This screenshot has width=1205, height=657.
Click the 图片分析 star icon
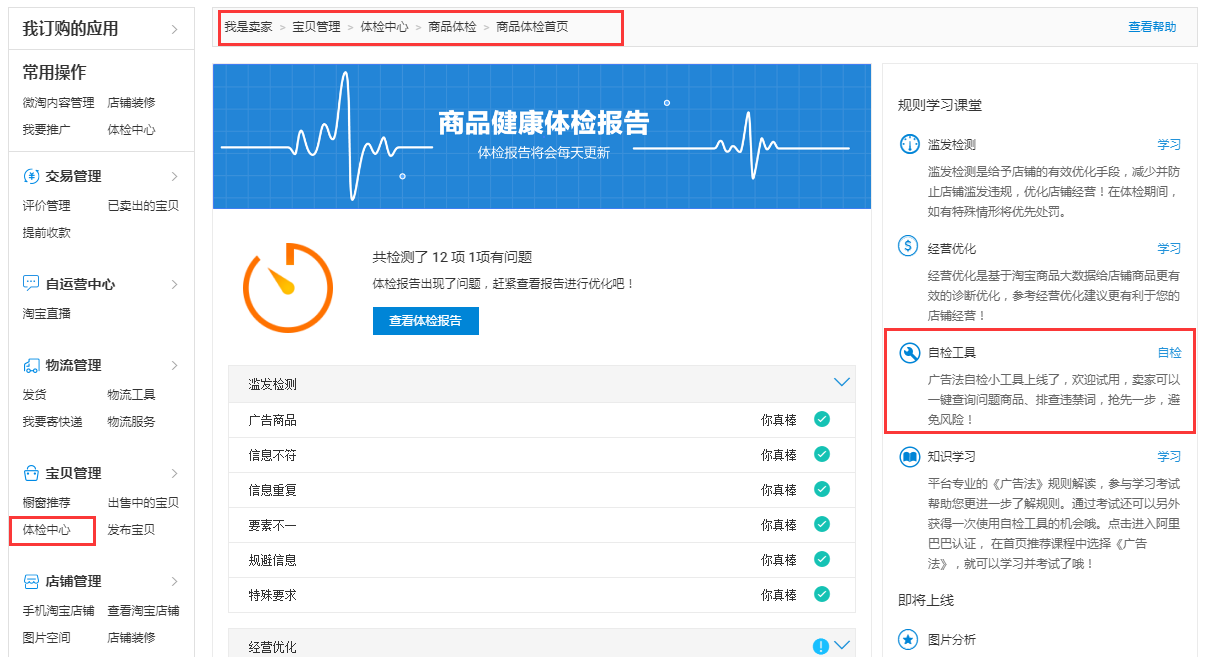click(909, 639)
